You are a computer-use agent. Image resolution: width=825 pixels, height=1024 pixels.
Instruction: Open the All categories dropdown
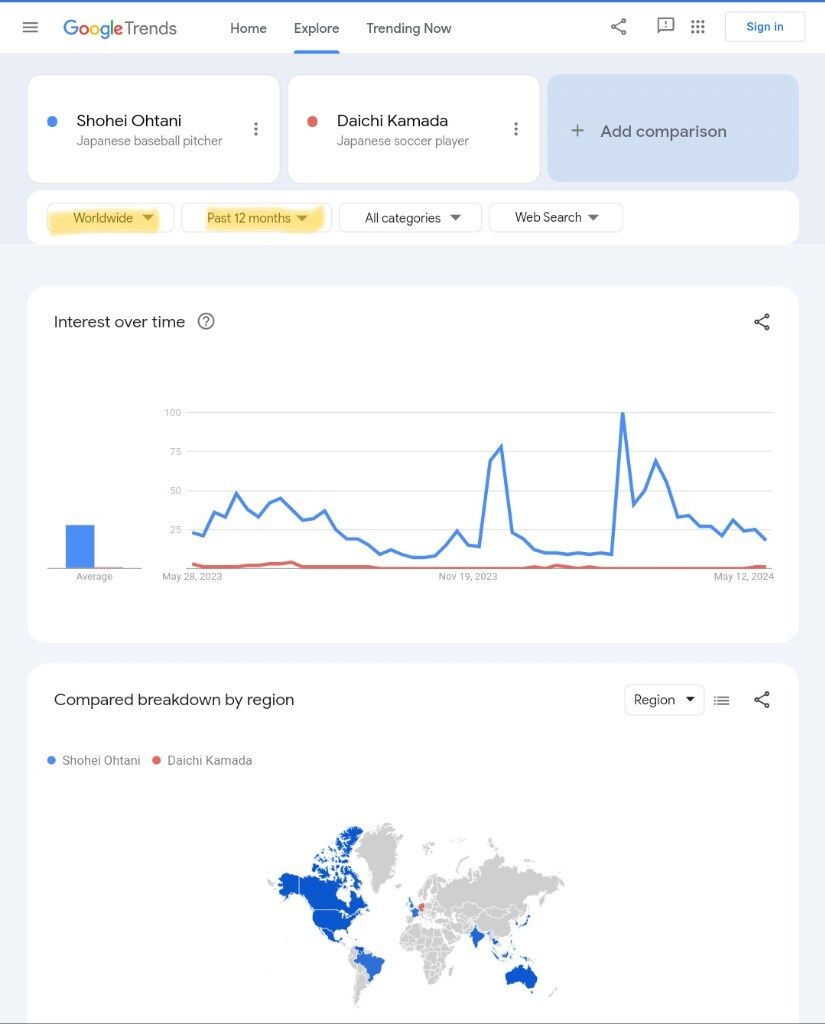[411, 217]
